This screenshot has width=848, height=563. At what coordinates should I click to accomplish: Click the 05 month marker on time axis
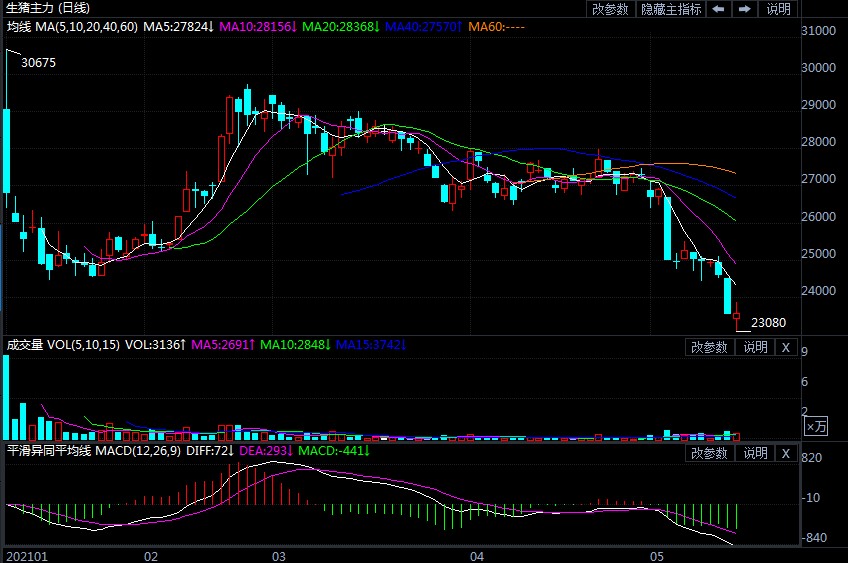(657, 555)
